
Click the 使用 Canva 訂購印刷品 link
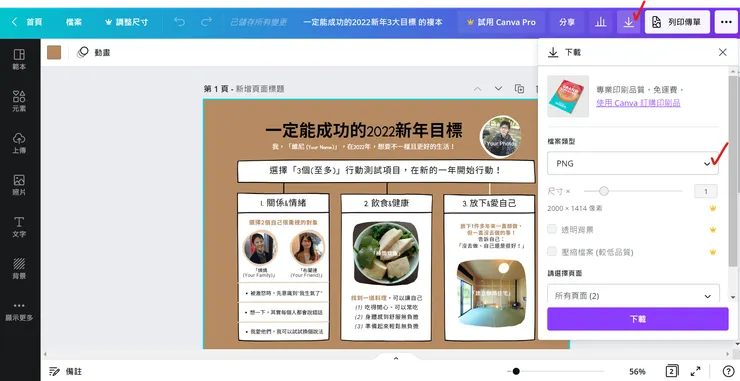[x=638, y=103]
